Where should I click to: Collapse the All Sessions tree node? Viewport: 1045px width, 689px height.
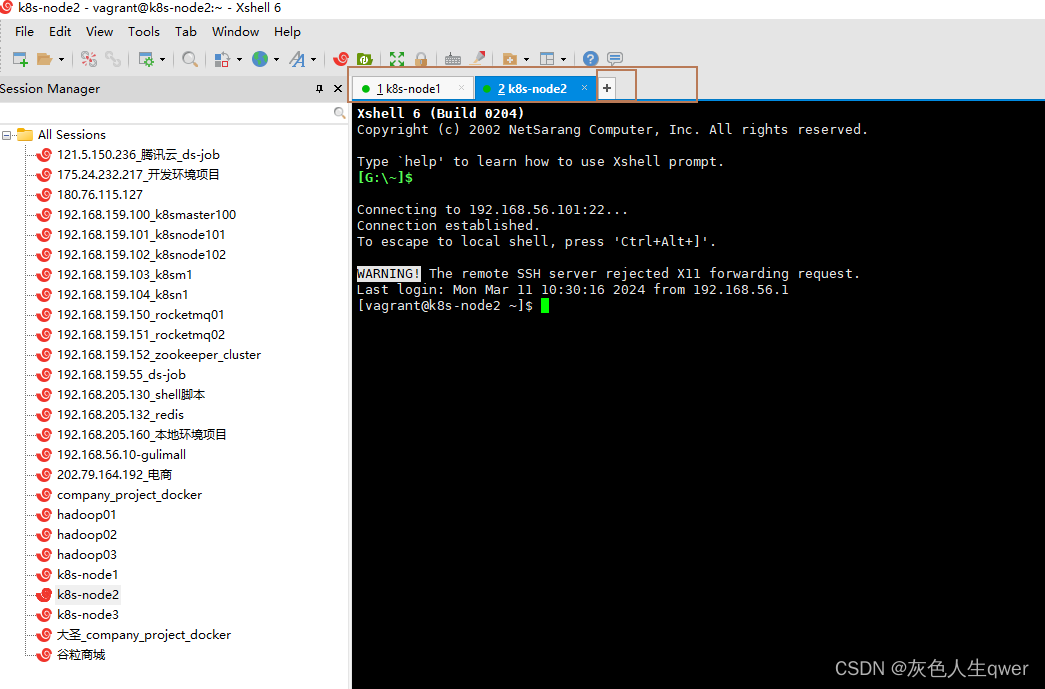(x=8, y=134)
